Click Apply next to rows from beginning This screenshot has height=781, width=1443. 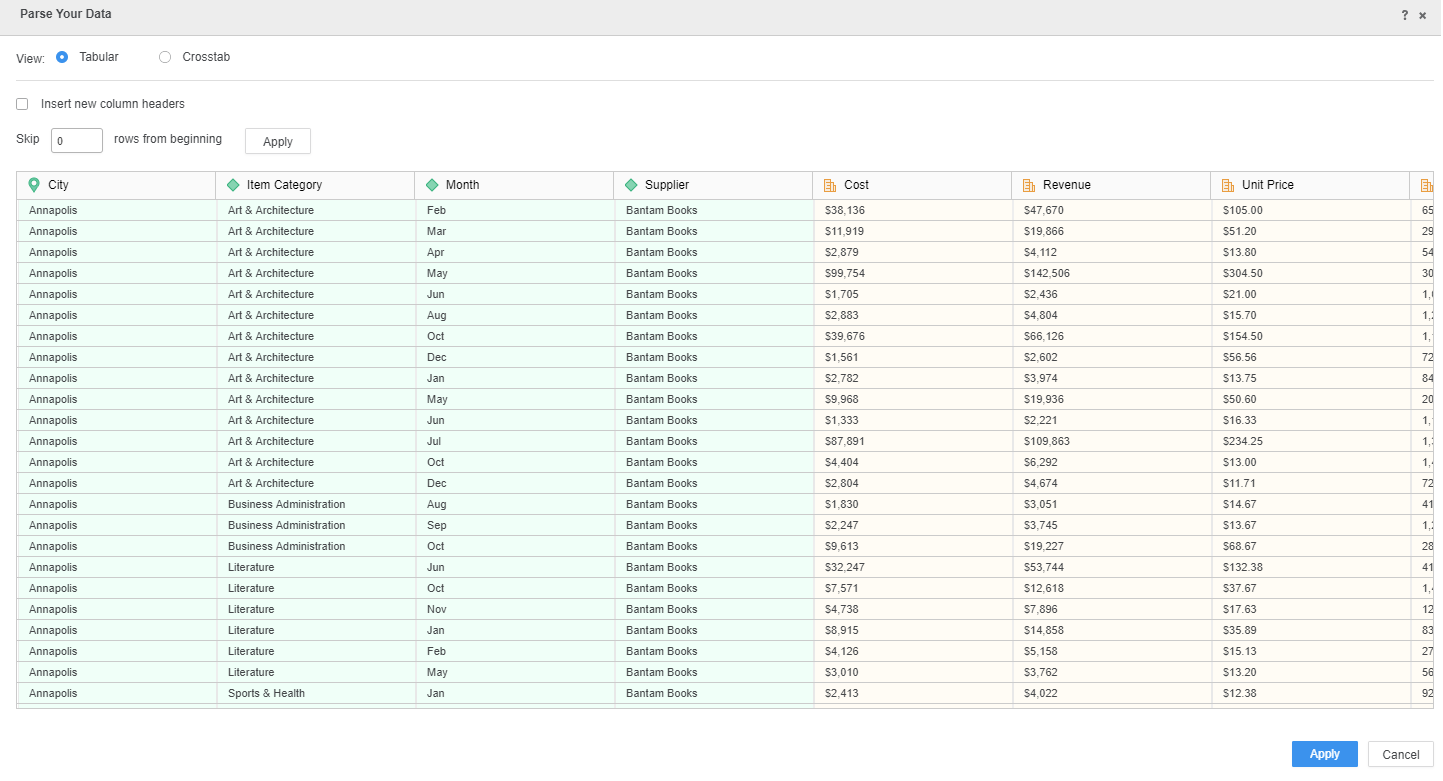tap(277, 142)
